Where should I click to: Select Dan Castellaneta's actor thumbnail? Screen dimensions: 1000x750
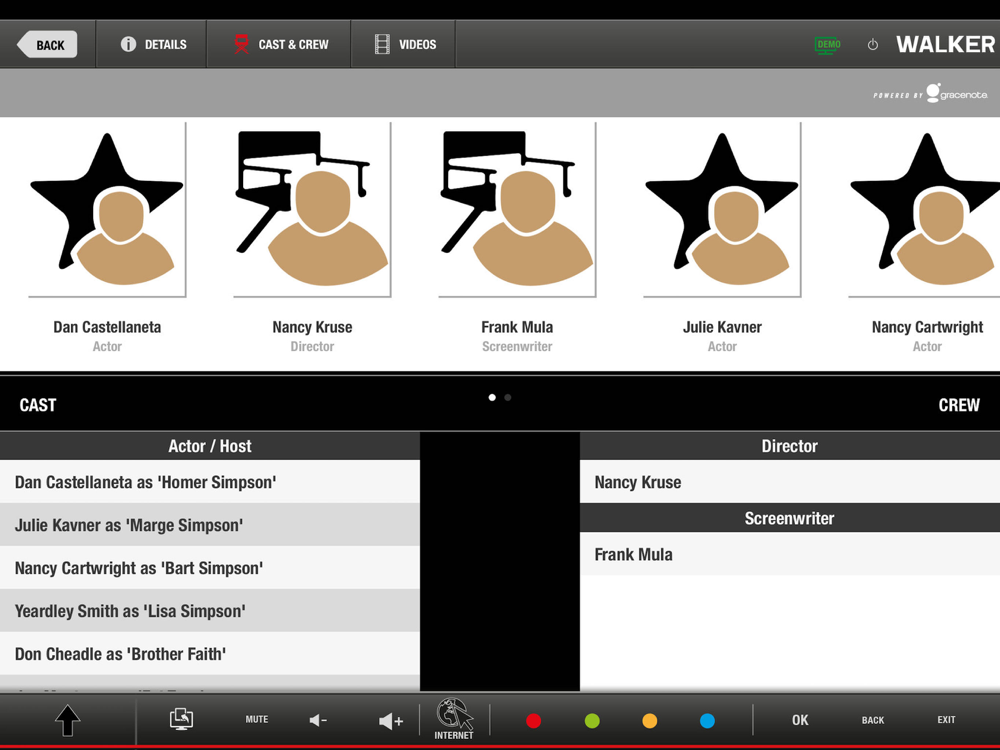[107, 210]
